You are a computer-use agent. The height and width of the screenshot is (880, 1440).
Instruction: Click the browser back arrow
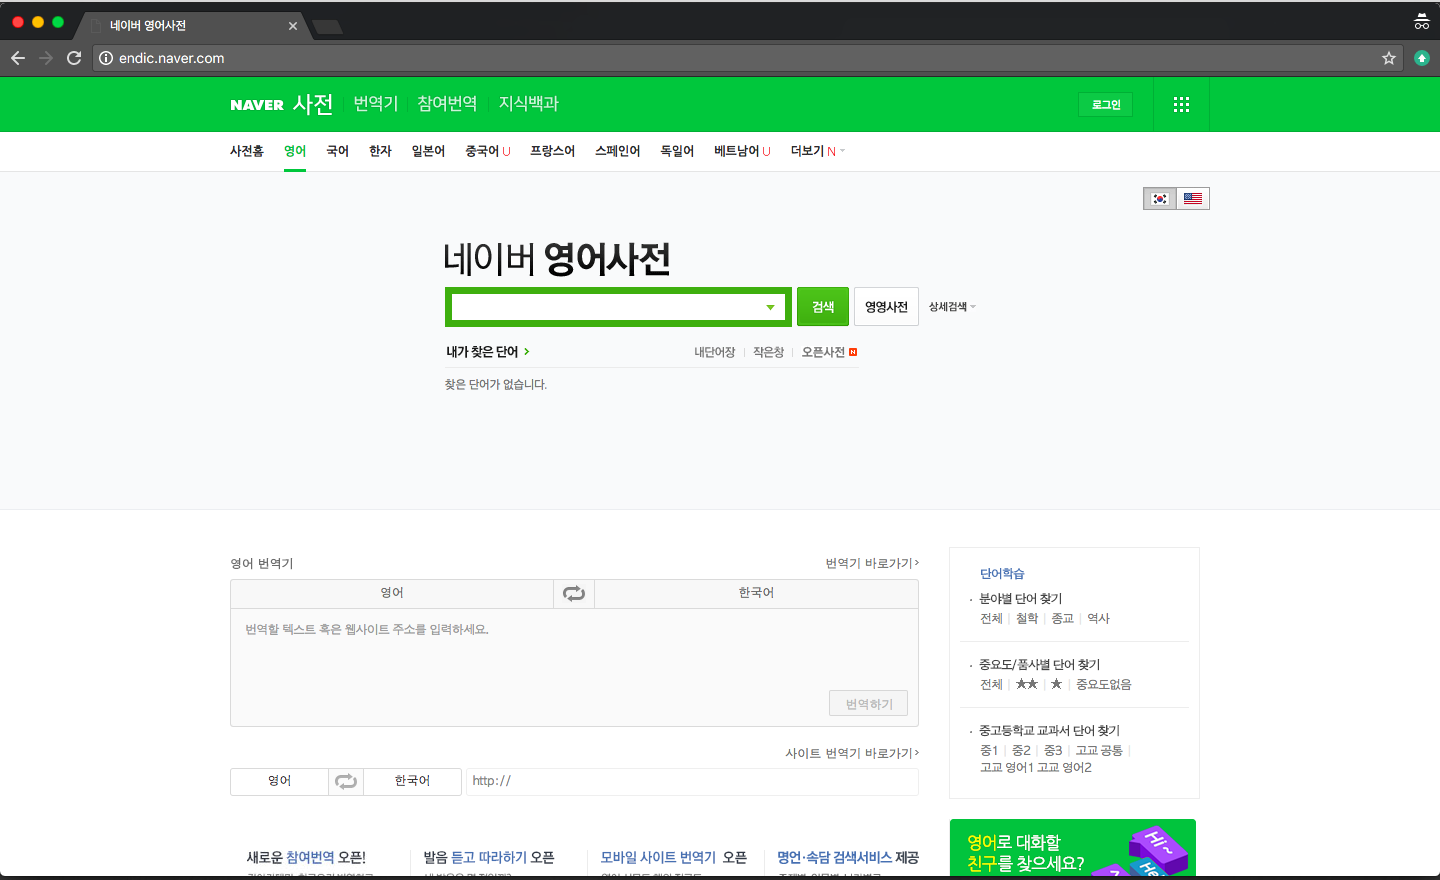[18, 58]
